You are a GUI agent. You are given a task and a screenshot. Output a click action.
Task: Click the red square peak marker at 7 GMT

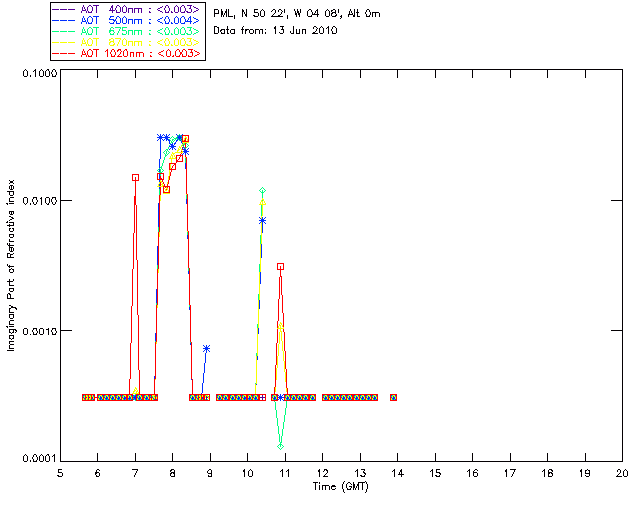click(135, 178)
